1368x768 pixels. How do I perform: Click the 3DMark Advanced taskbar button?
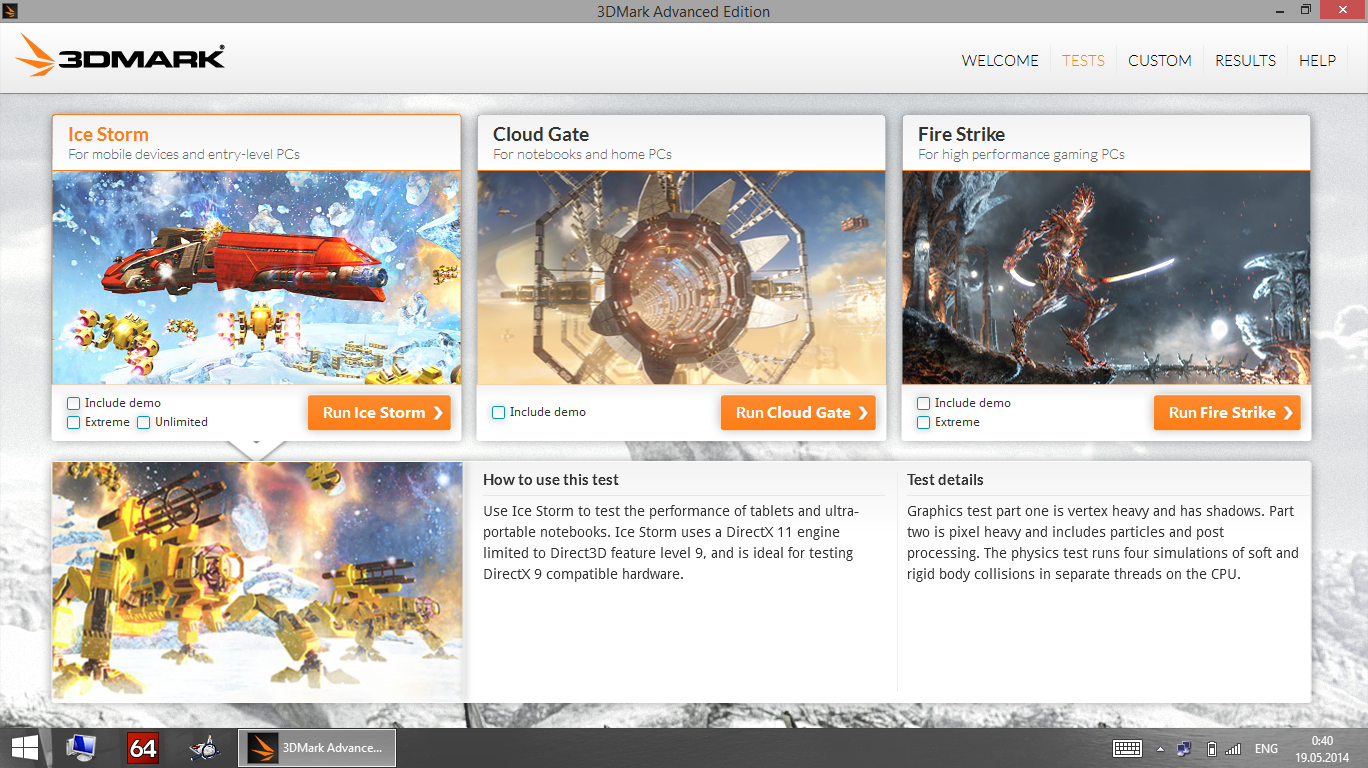[317, 748]
